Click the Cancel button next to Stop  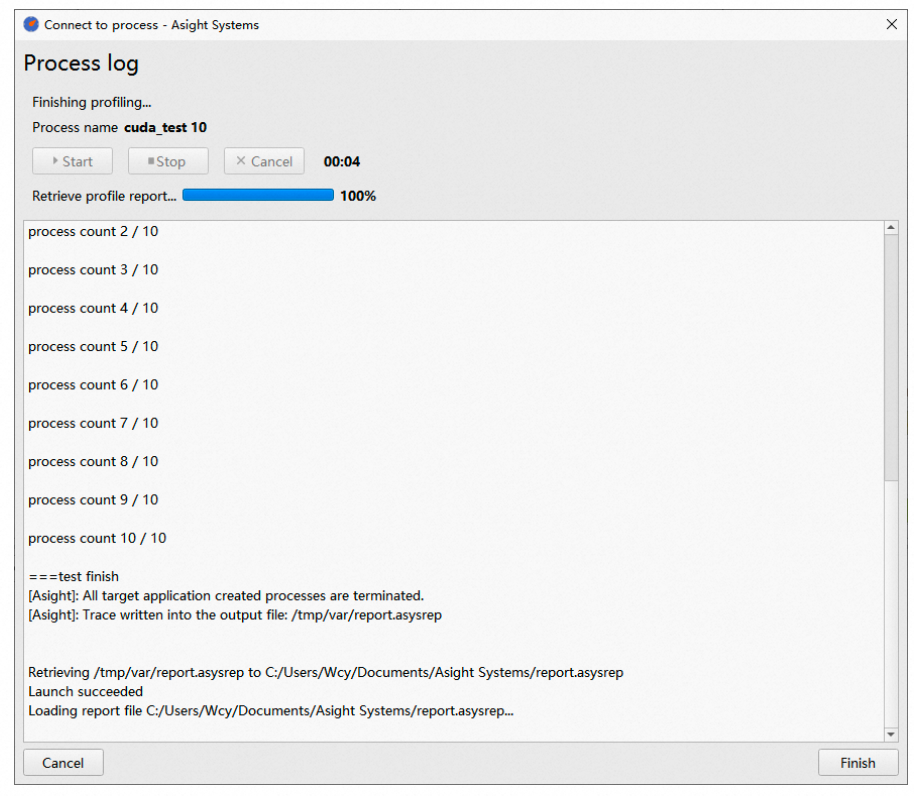(264, 161)
